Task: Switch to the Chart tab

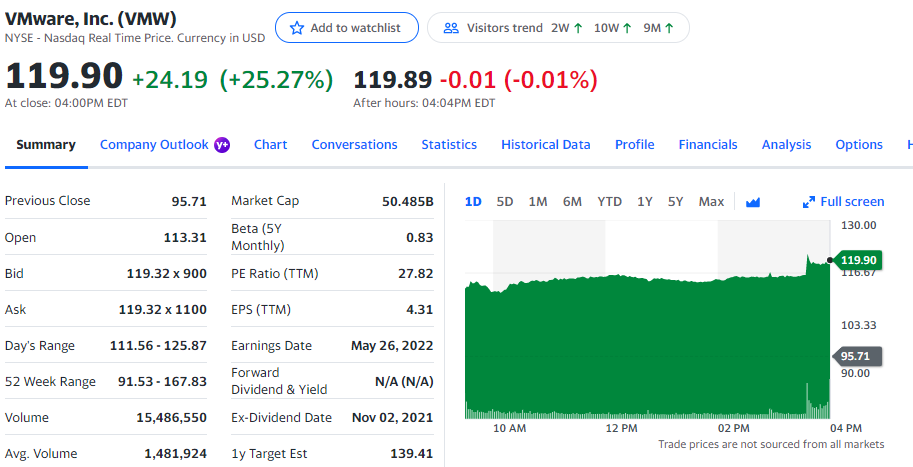Action: tap(270, 145)
